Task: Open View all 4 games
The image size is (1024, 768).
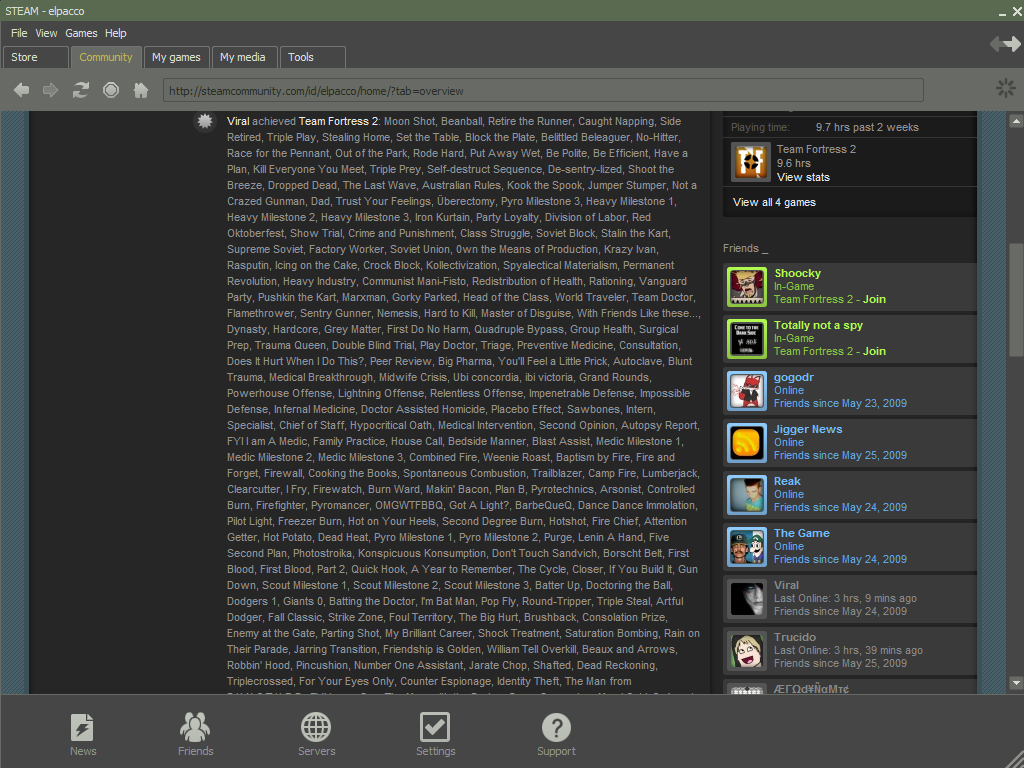Action: [774, 202]
